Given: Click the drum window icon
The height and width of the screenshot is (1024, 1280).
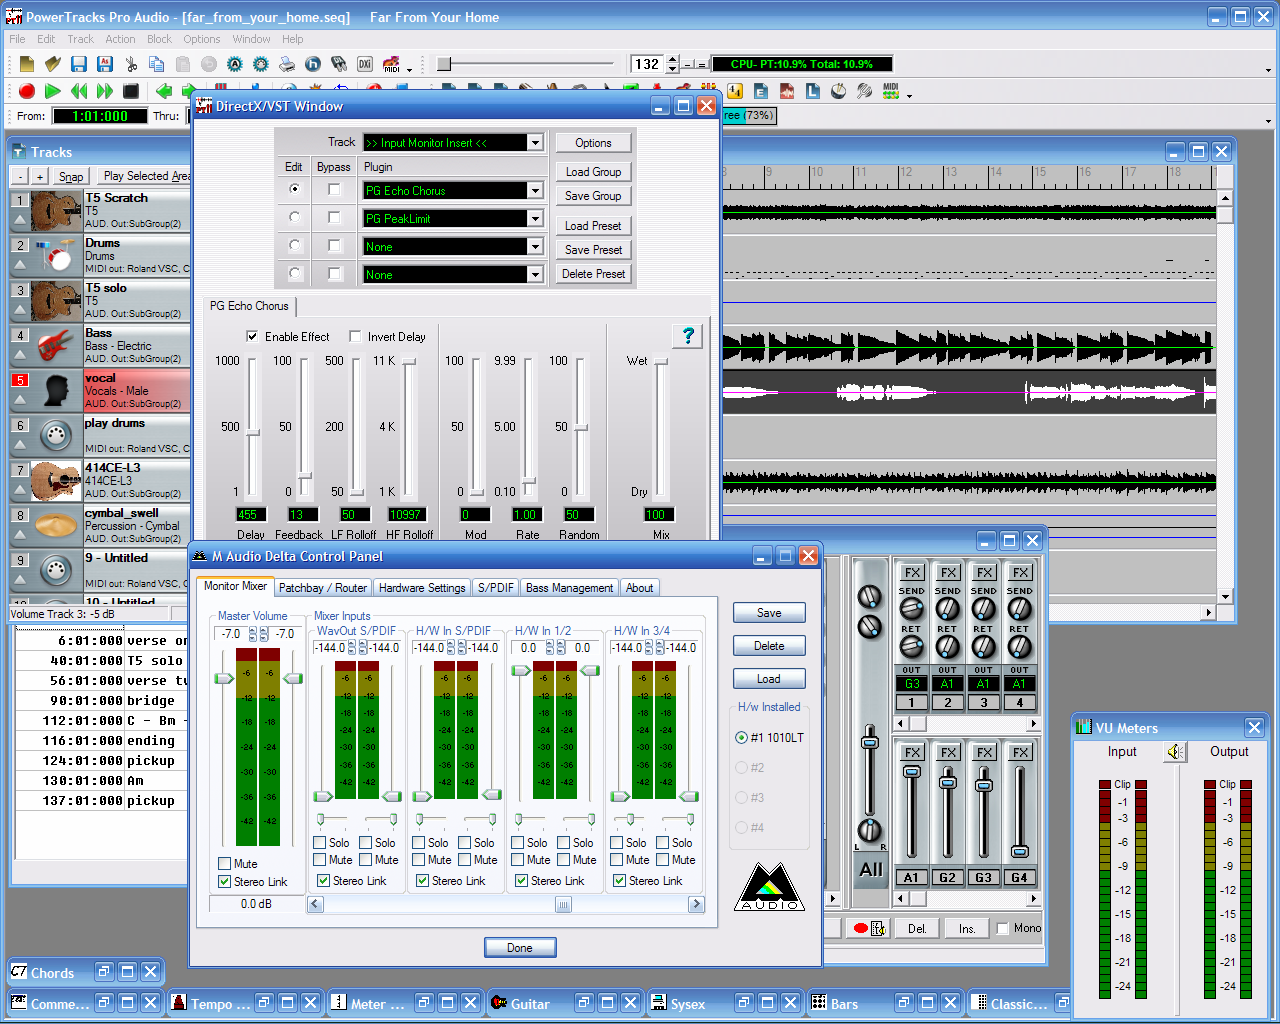Looking at the screenshot, I should click(x=838, y=91).
